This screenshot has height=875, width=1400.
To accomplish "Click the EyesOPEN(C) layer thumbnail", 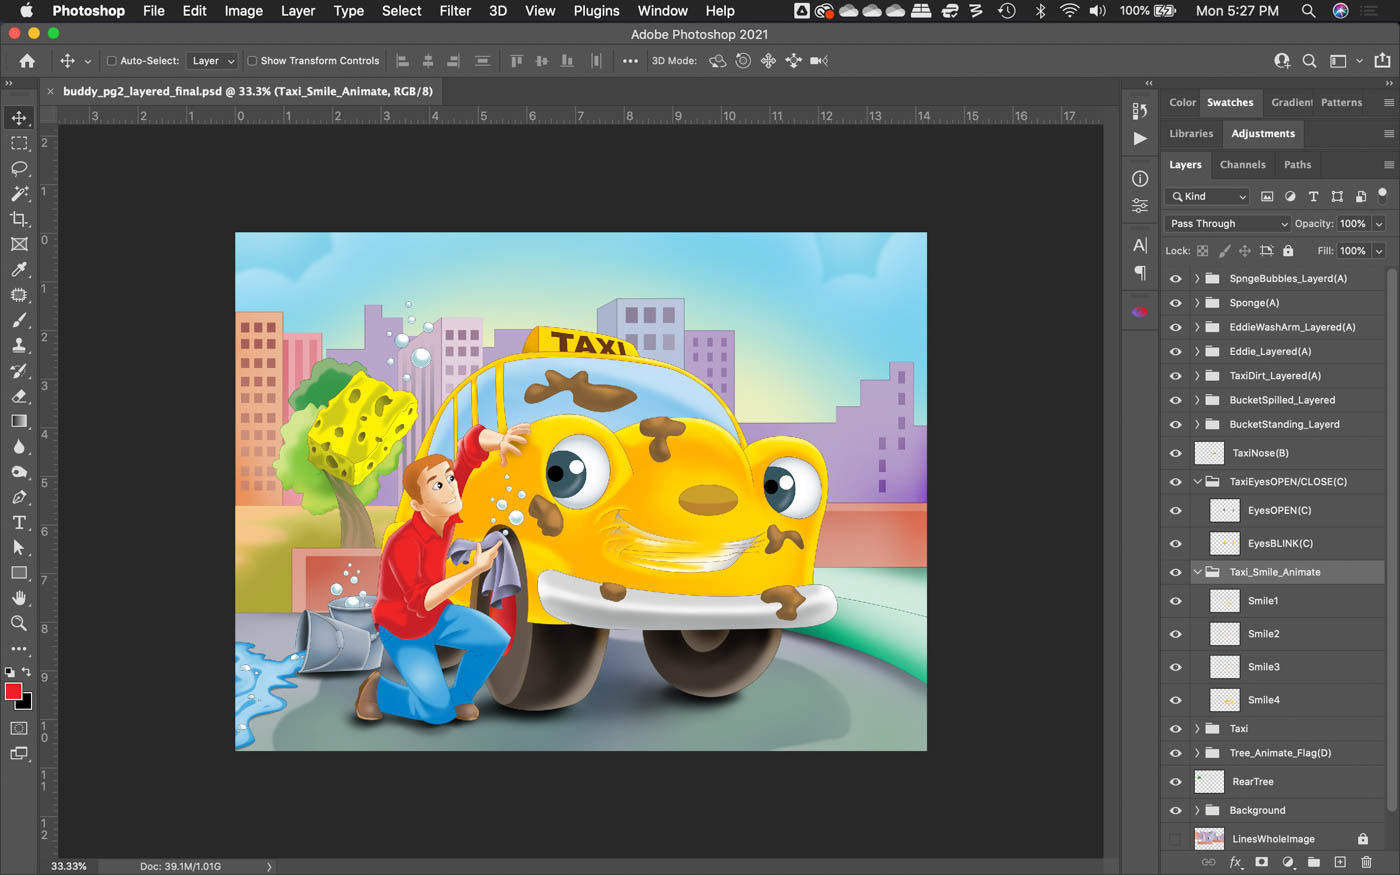I will click(x=1224, y=511).
